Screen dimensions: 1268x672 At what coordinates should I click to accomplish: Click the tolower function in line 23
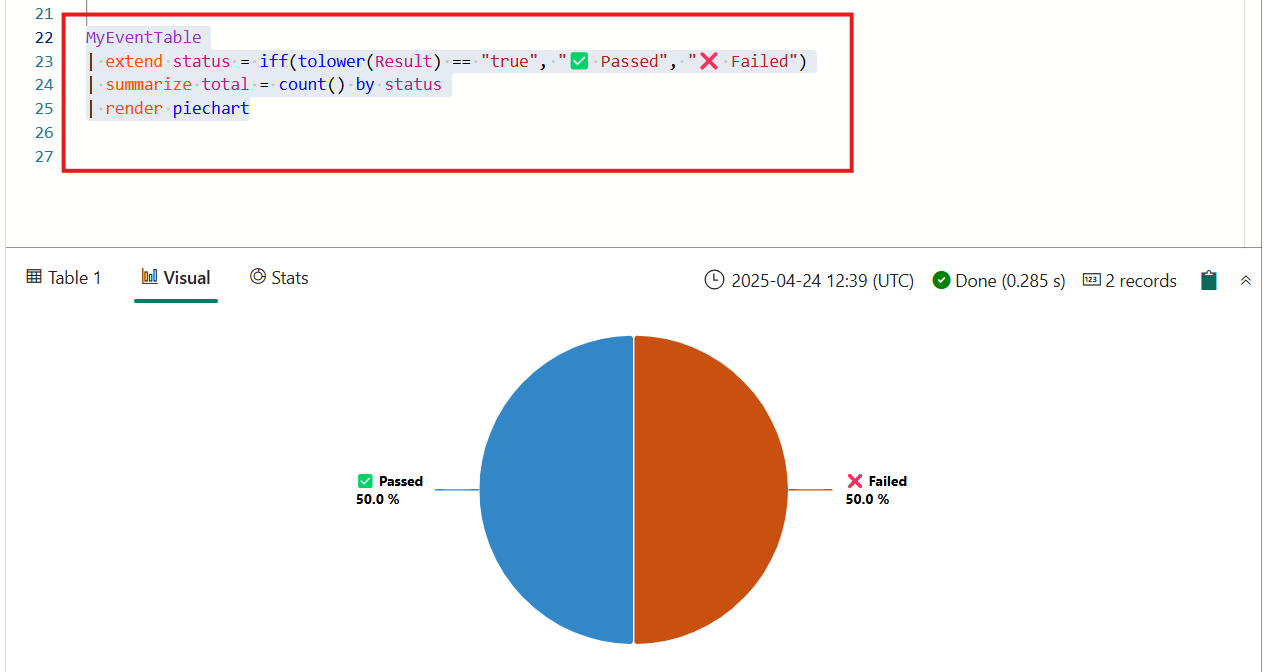pos(332,62)
